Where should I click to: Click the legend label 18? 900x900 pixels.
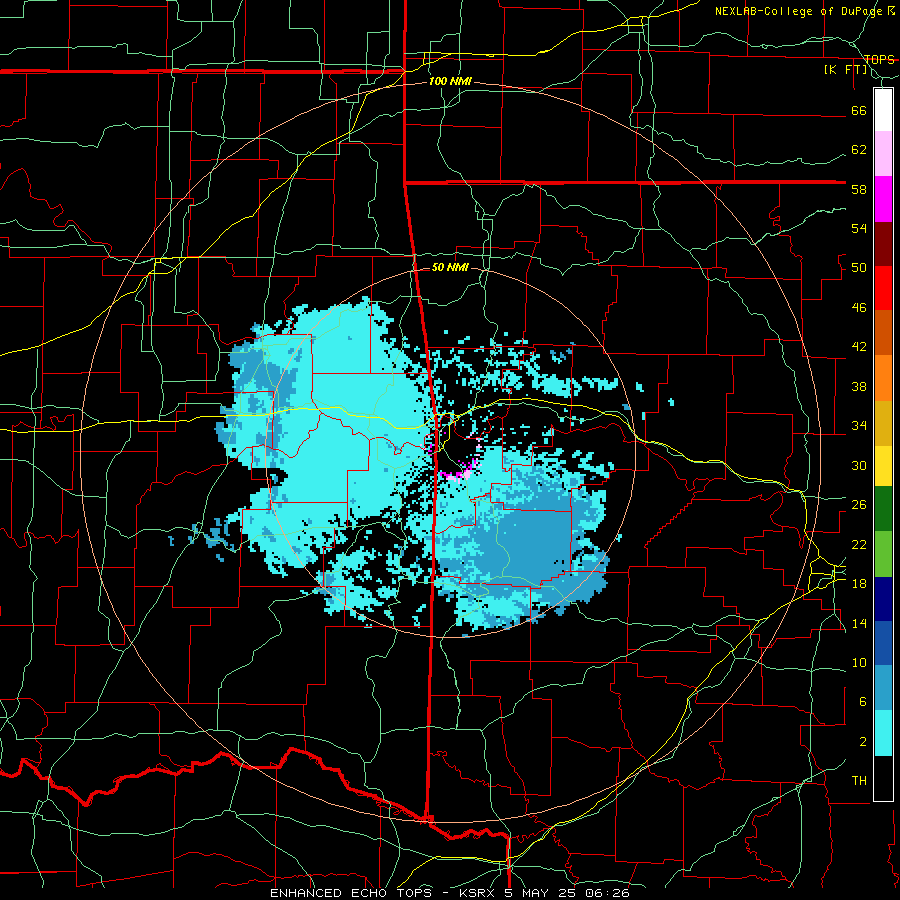pos(859,584)
